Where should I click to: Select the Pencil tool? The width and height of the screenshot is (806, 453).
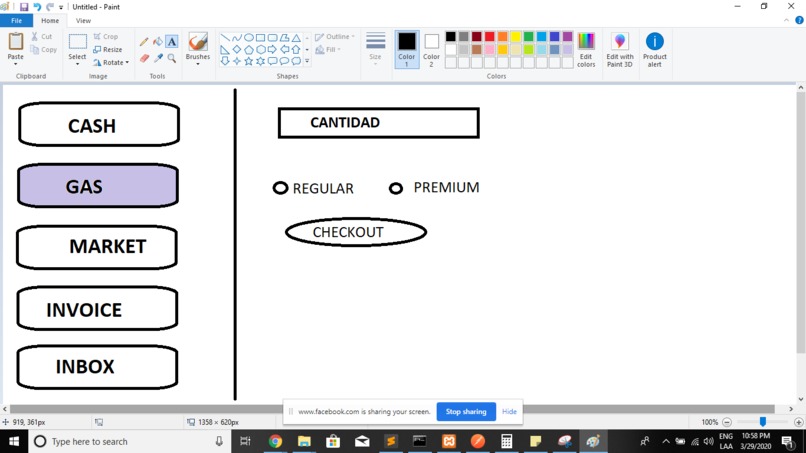tap(144, 42)
